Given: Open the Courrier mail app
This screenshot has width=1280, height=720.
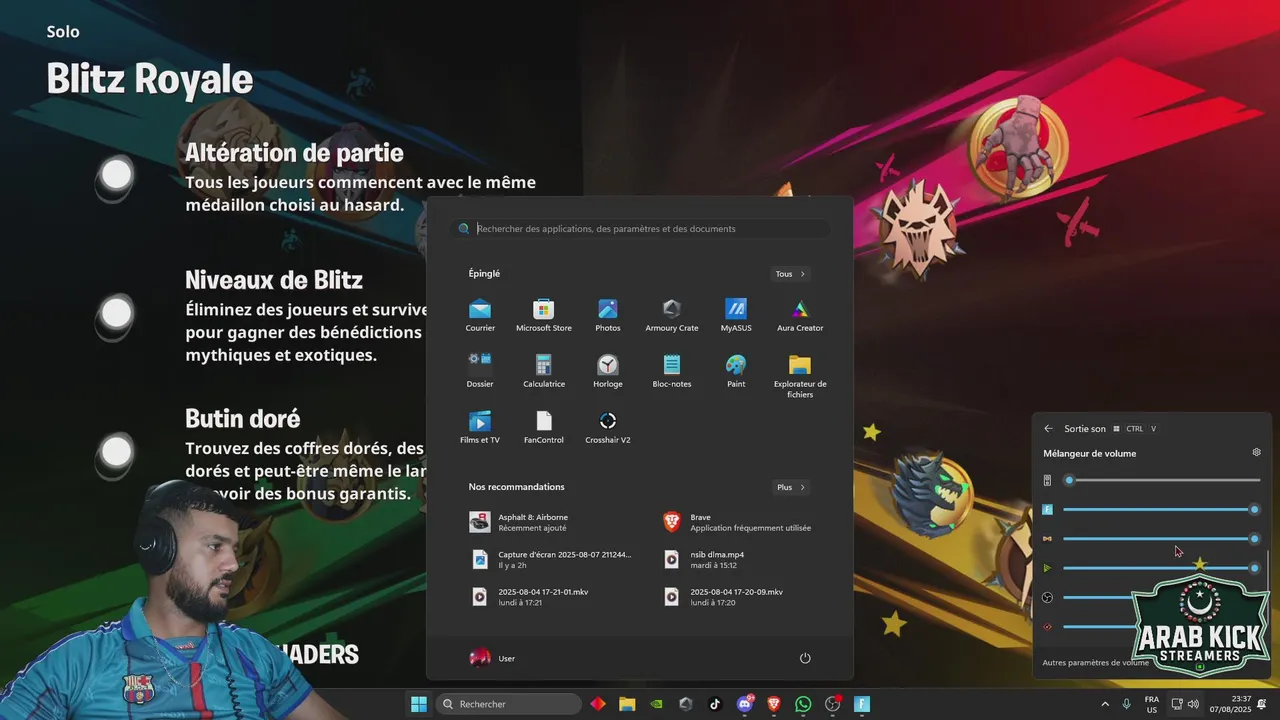Looking at the screenshot, I should click(480, 316).
